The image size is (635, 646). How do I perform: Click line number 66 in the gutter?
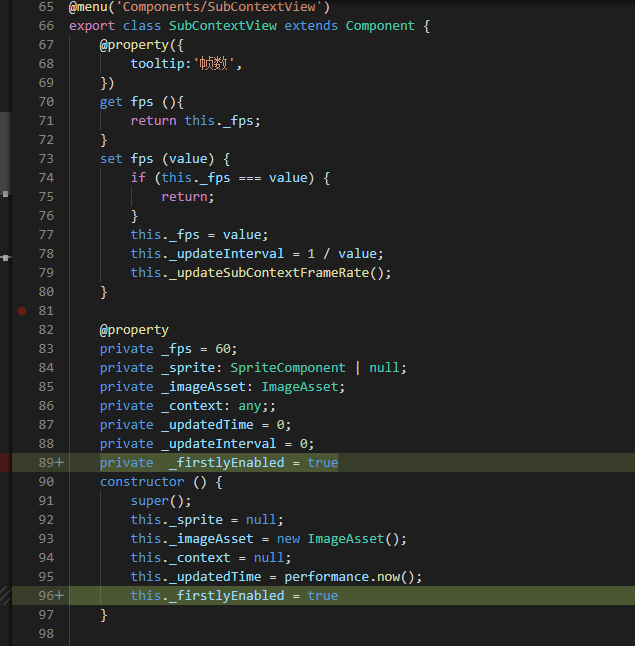46,26
